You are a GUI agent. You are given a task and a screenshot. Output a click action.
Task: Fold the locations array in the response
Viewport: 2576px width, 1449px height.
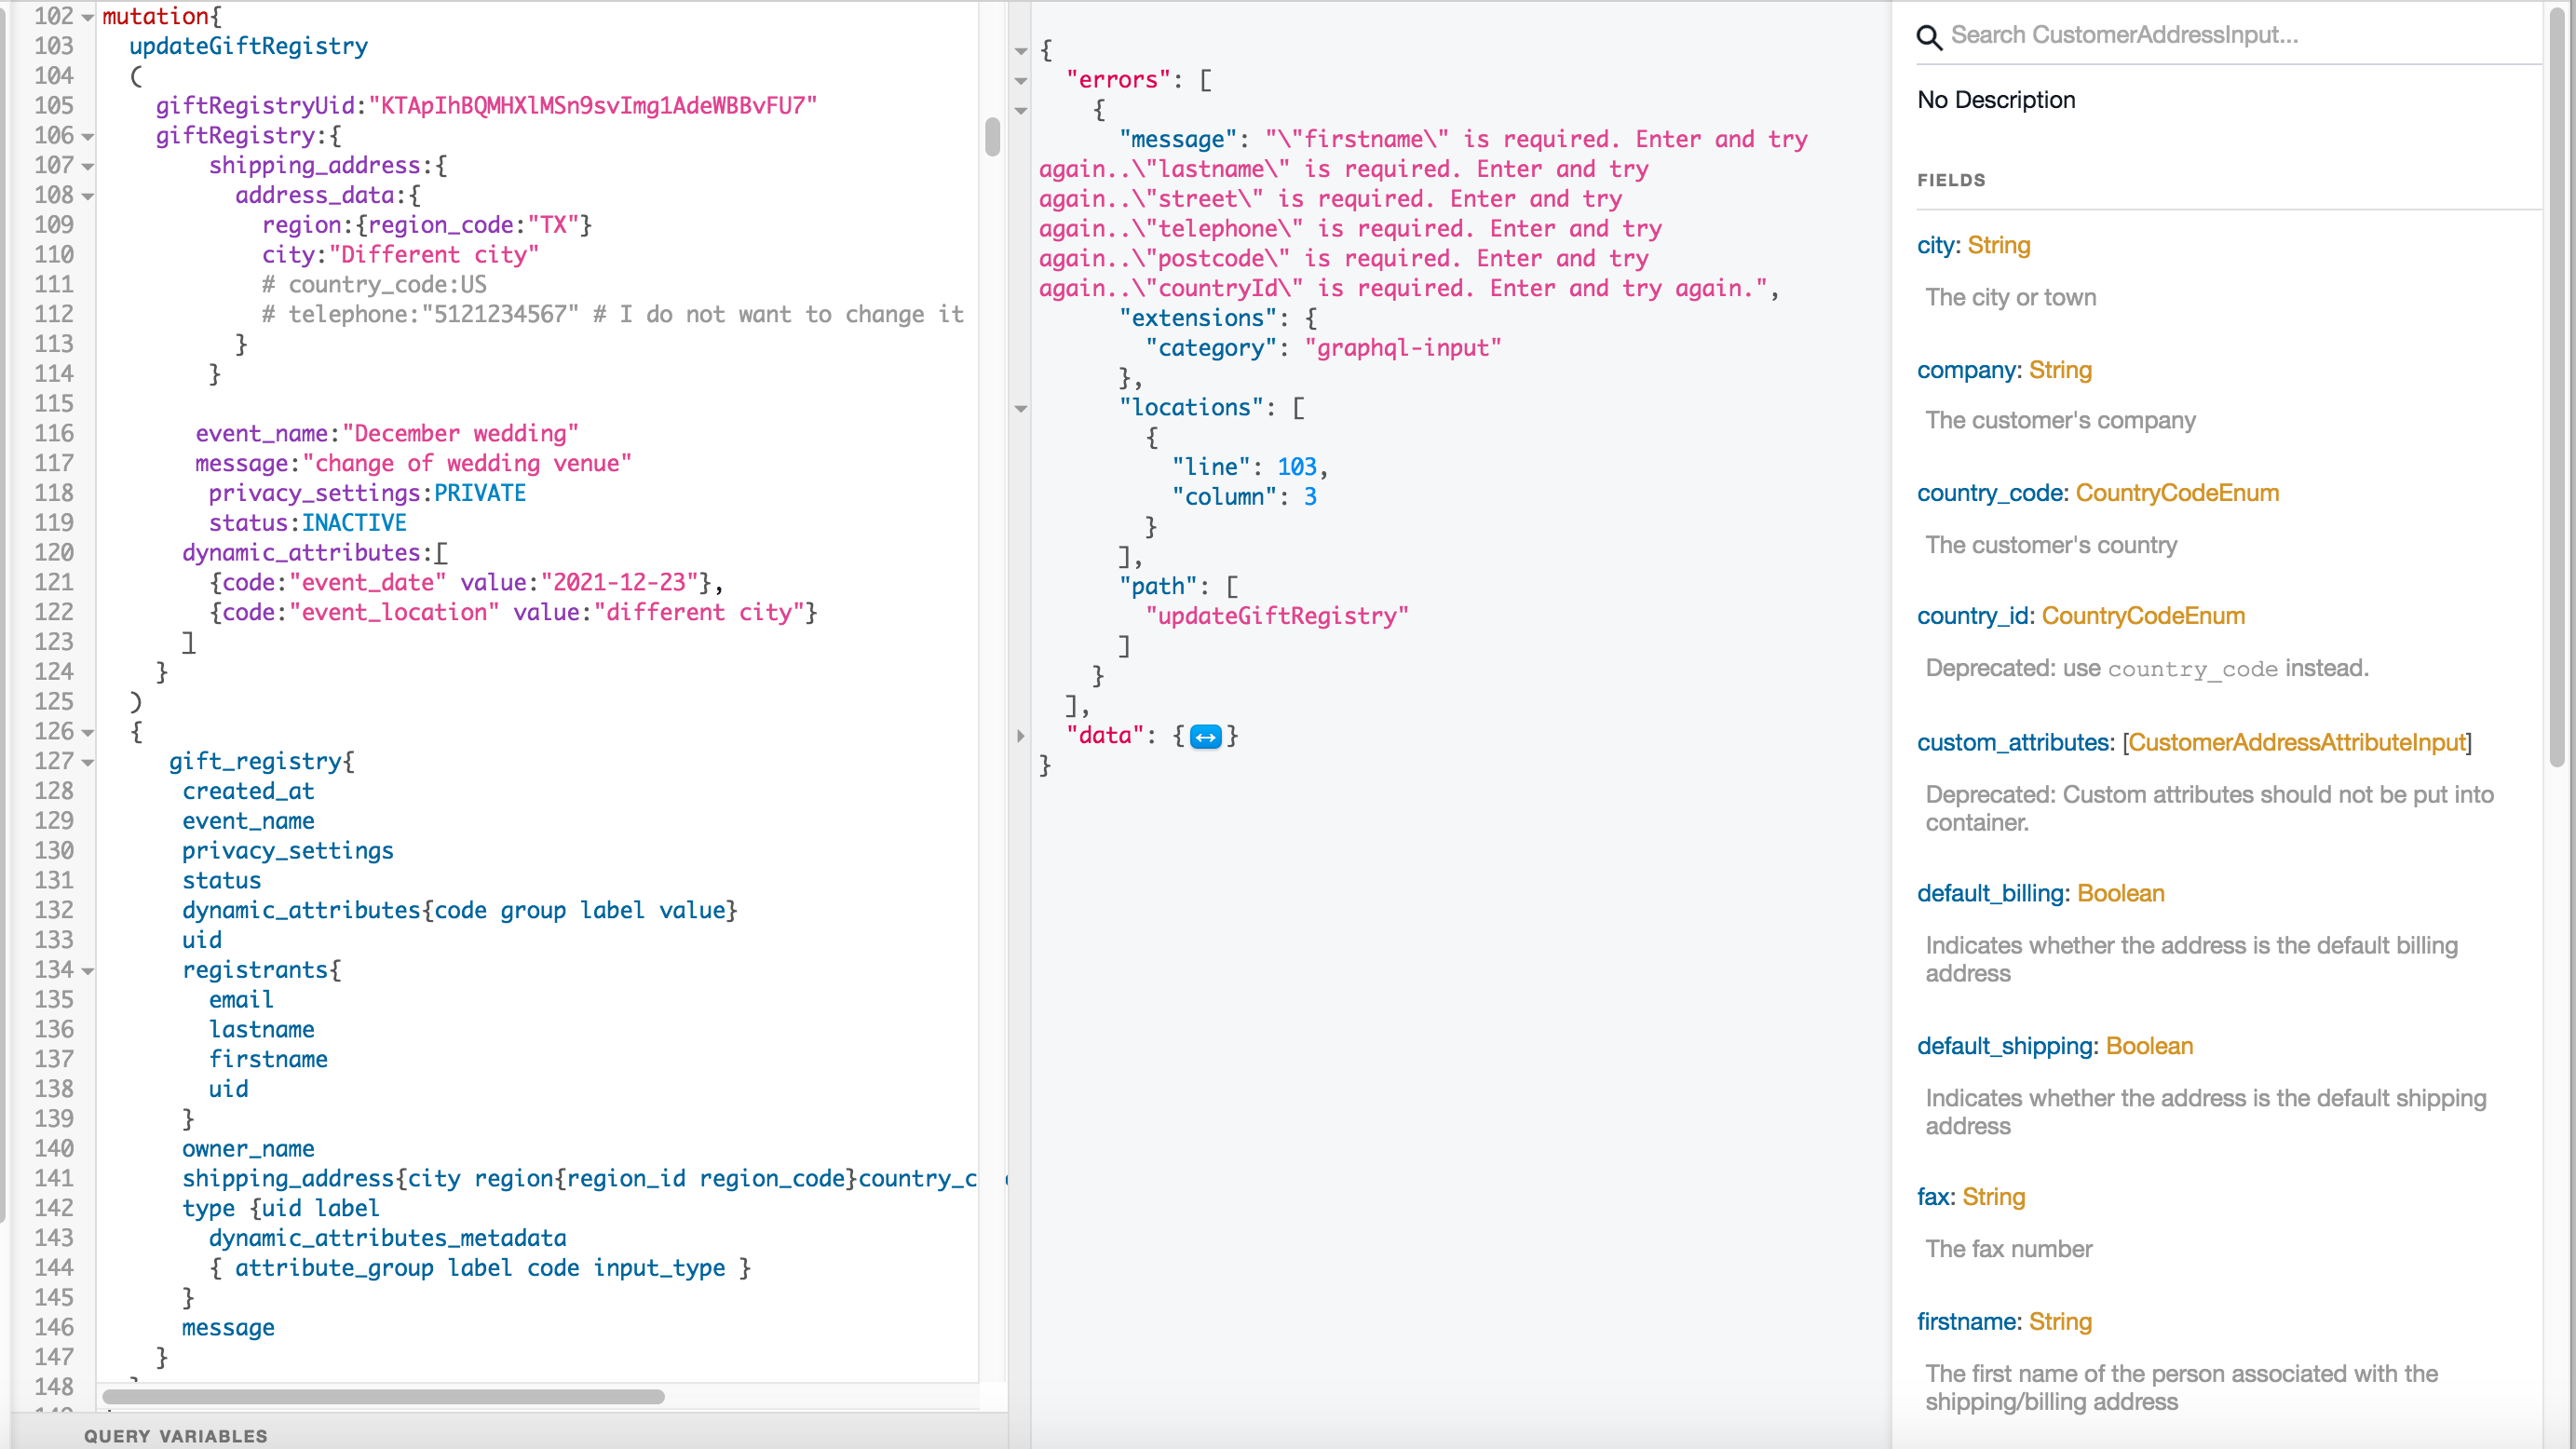click(1021, 409)
